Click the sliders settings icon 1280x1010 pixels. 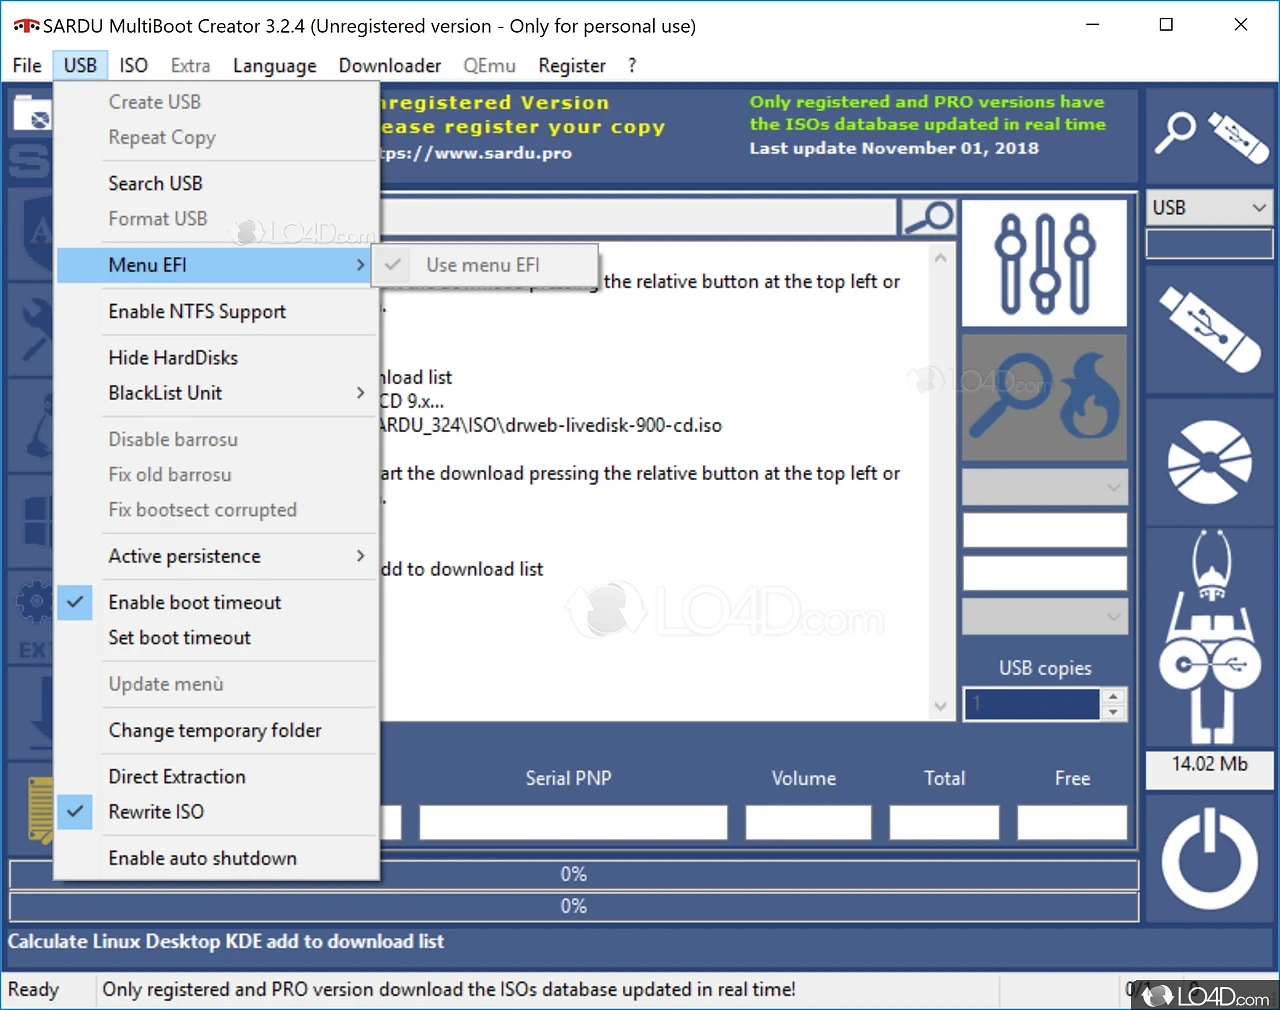pyautogui.click(x=1044, y=263)
